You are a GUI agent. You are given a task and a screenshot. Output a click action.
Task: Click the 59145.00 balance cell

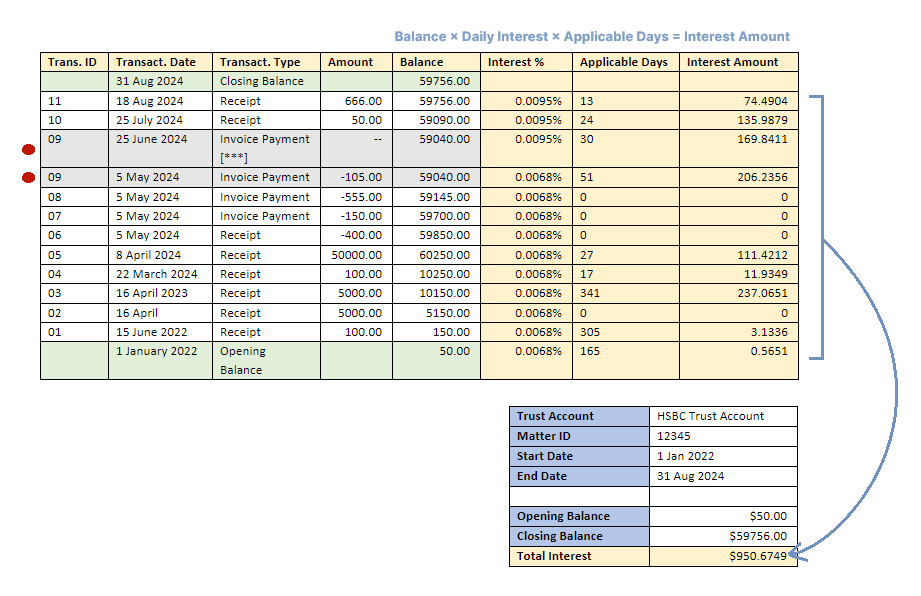tap(436, 197)
